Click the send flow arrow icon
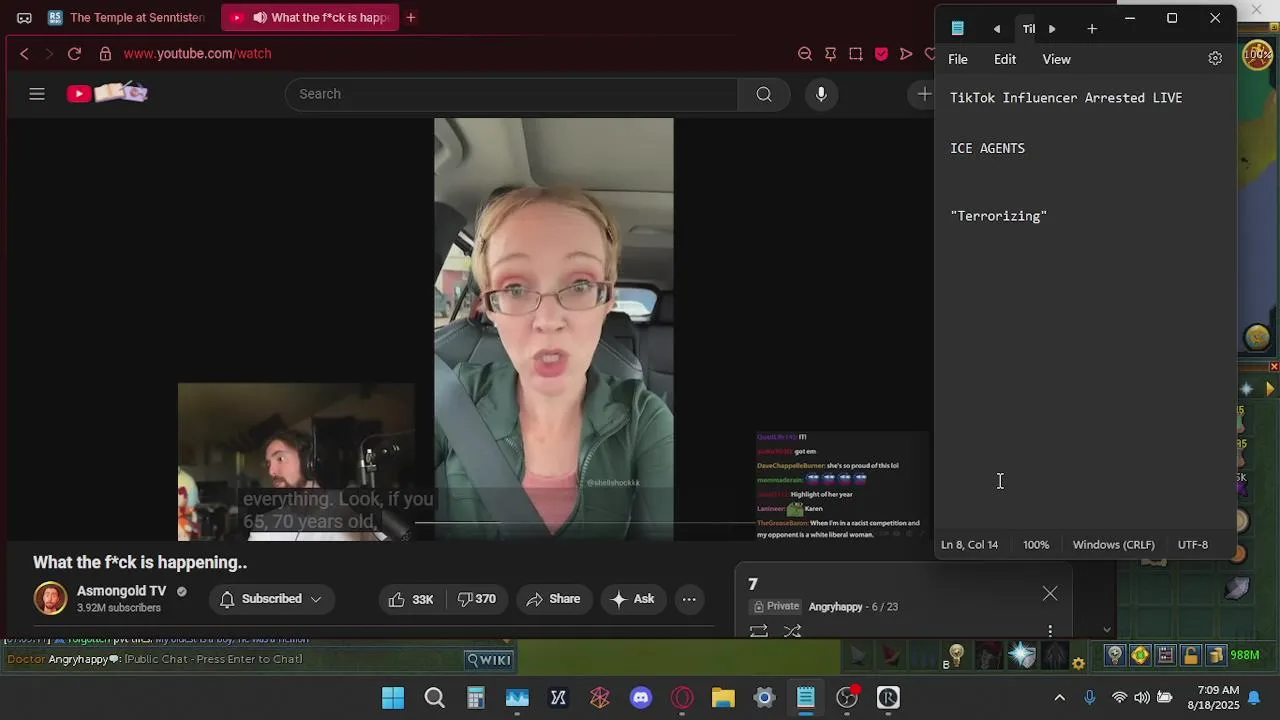1280x720 pixels. point(906,54)
